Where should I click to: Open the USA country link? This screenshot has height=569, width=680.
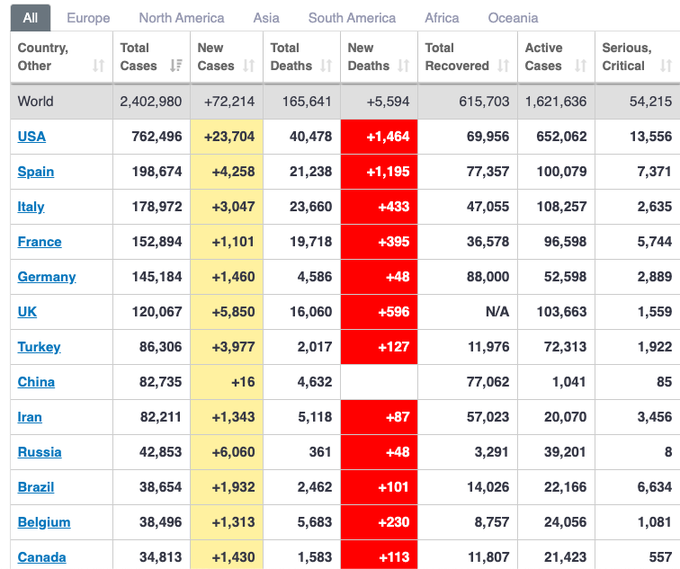coord(32,136)
